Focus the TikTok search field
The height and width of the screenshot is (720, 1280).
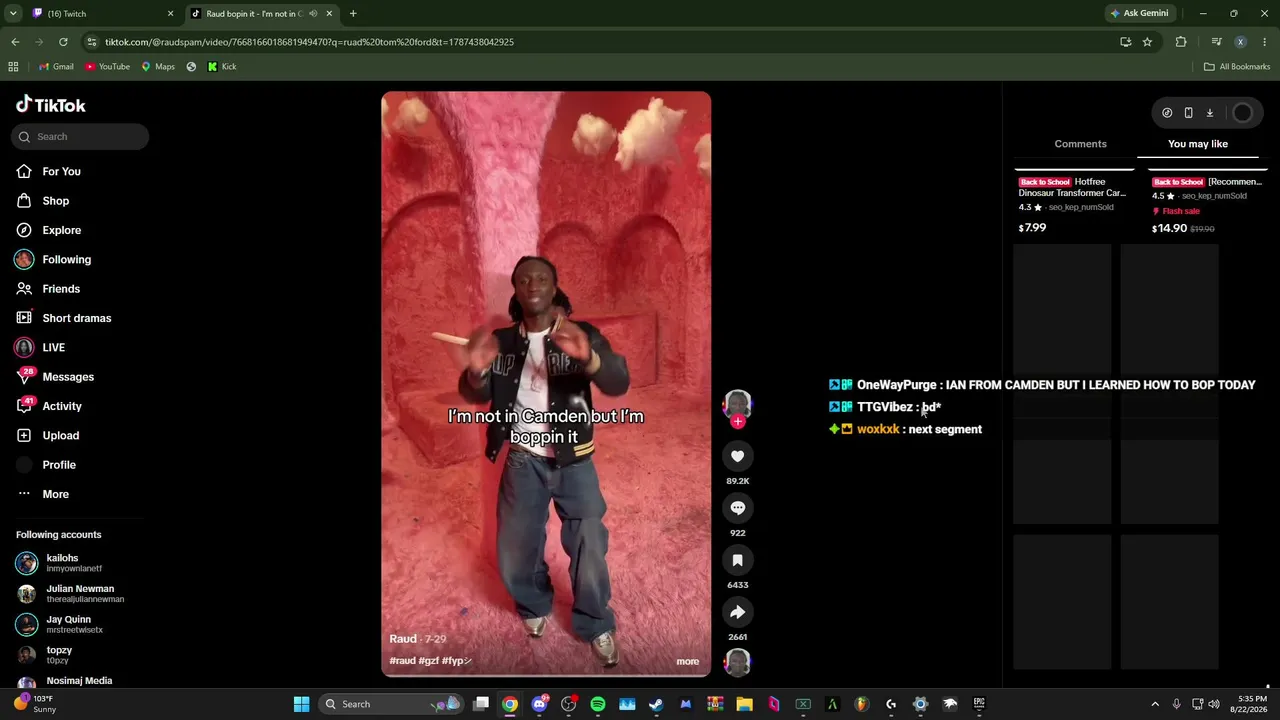click(80, 137)
